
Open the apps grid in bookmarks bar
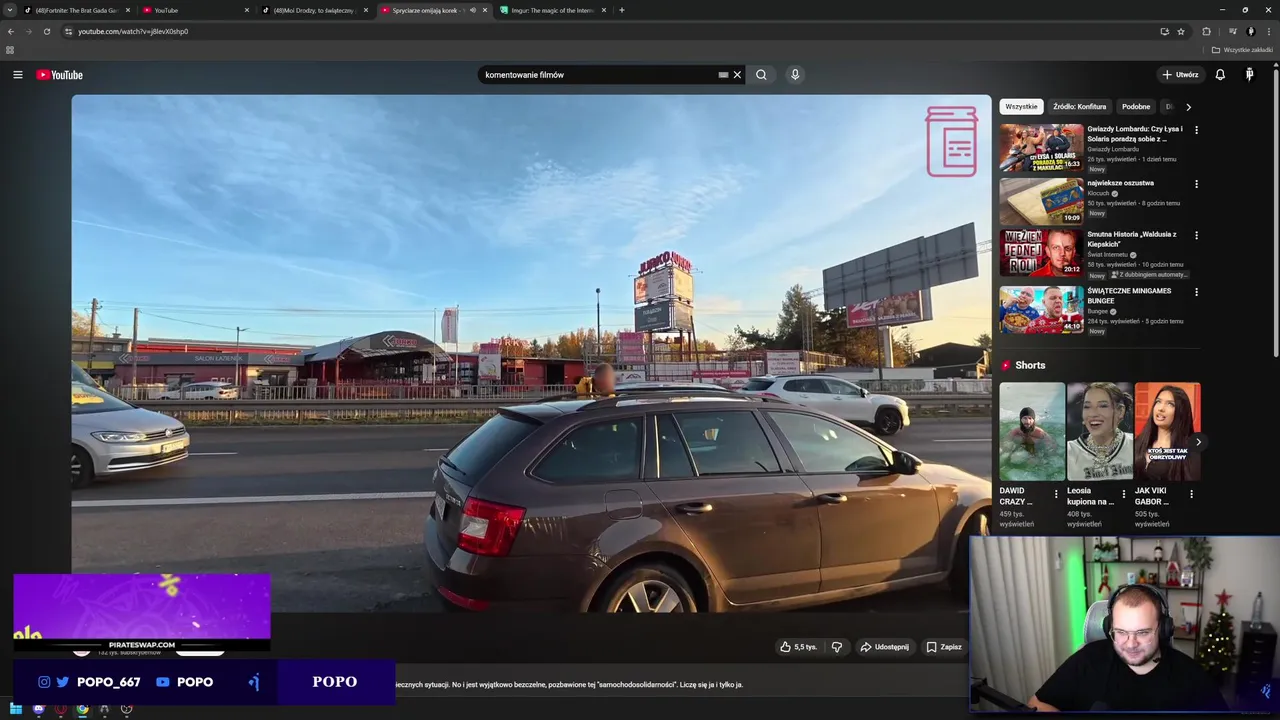point(10,50)
